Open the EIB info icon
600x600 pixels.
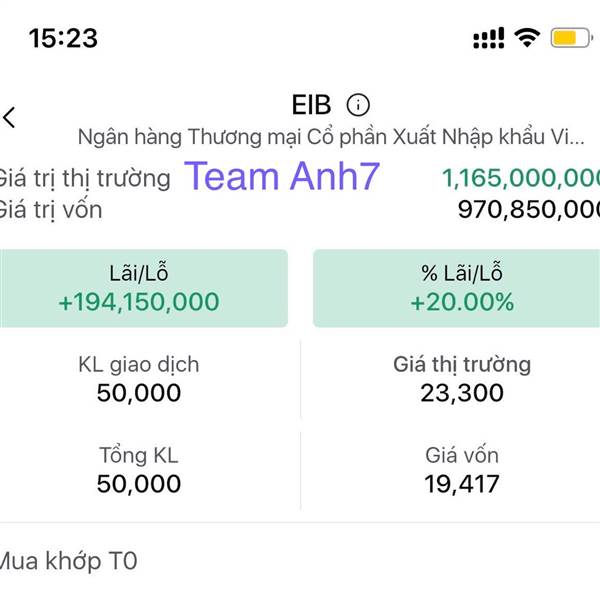358,105
